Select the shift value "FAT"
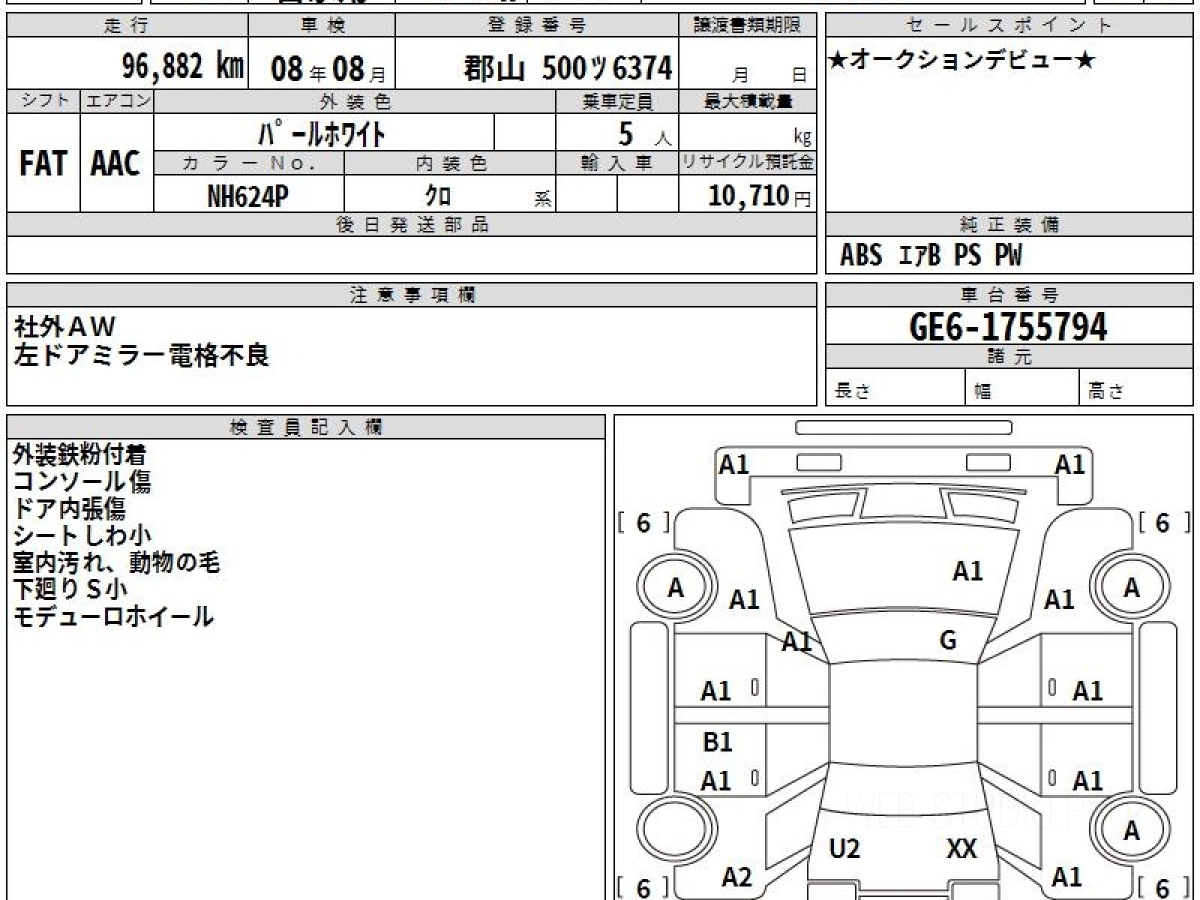The image size is (1200, 900). [43, 164]
